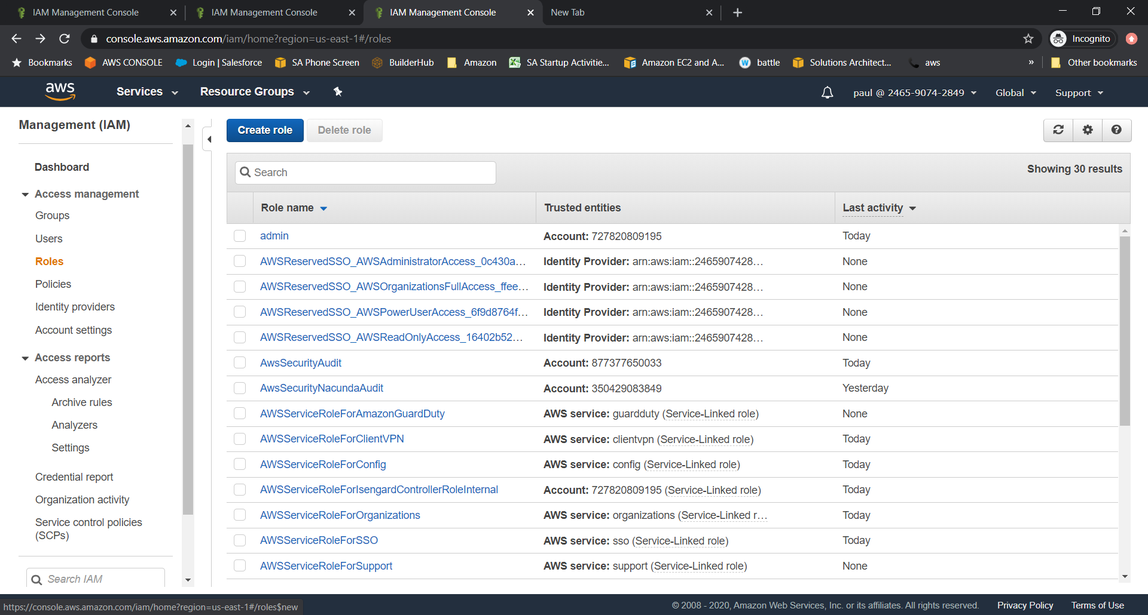This screenshot has width=1148, height=615.
Task: Select checkbox for AwsSecurityAudit role
Action: [239, 362]
